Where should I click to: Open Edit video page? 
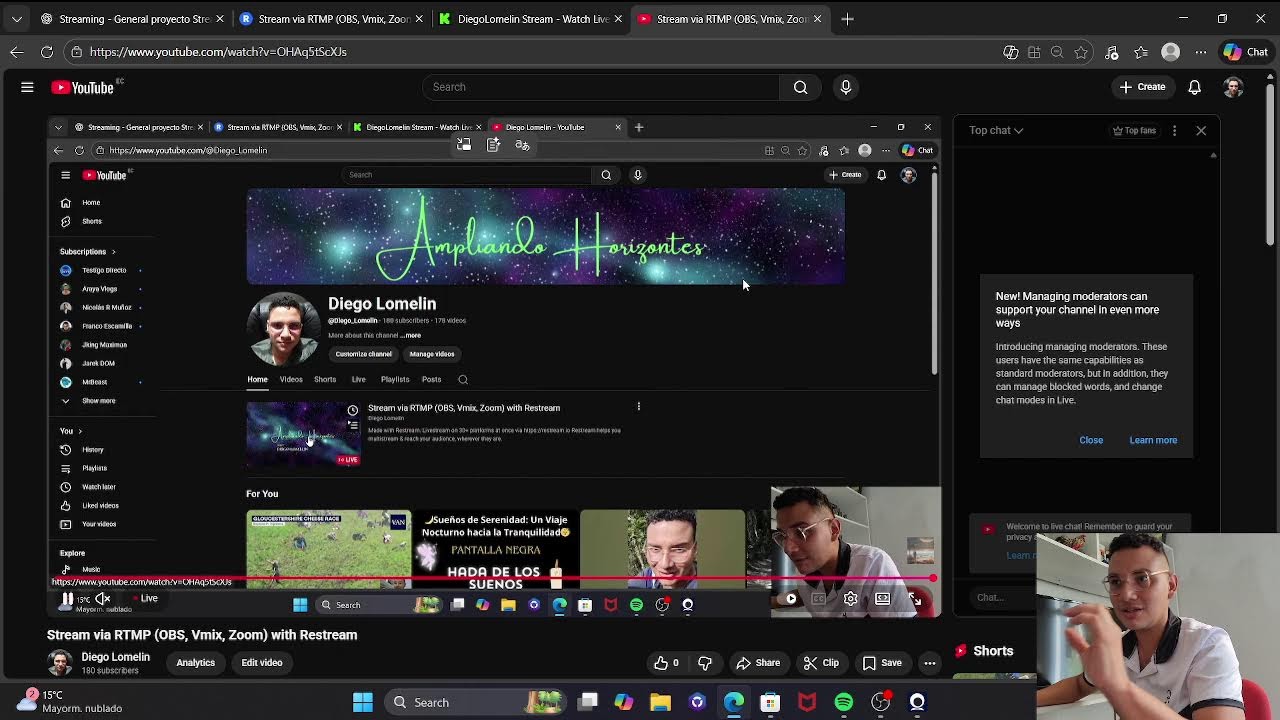pos(262,662)
